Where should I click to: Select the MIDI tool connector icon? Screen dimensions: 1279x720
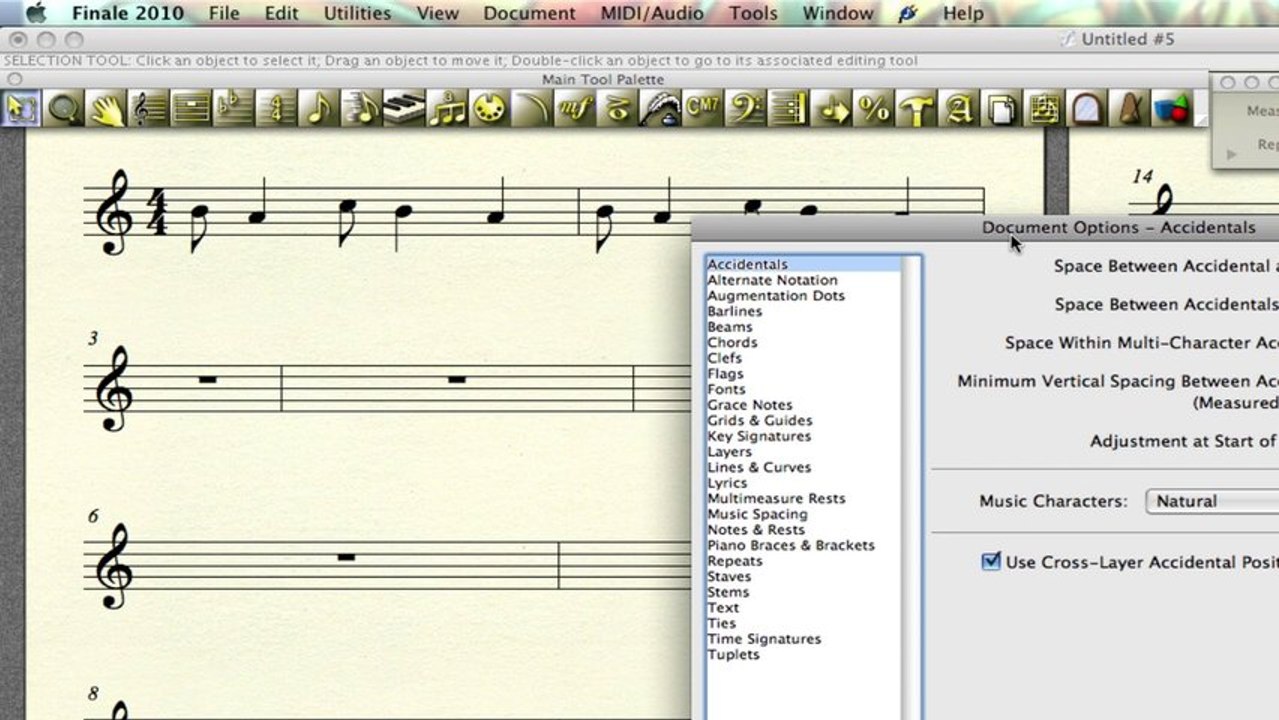(488, 108)
